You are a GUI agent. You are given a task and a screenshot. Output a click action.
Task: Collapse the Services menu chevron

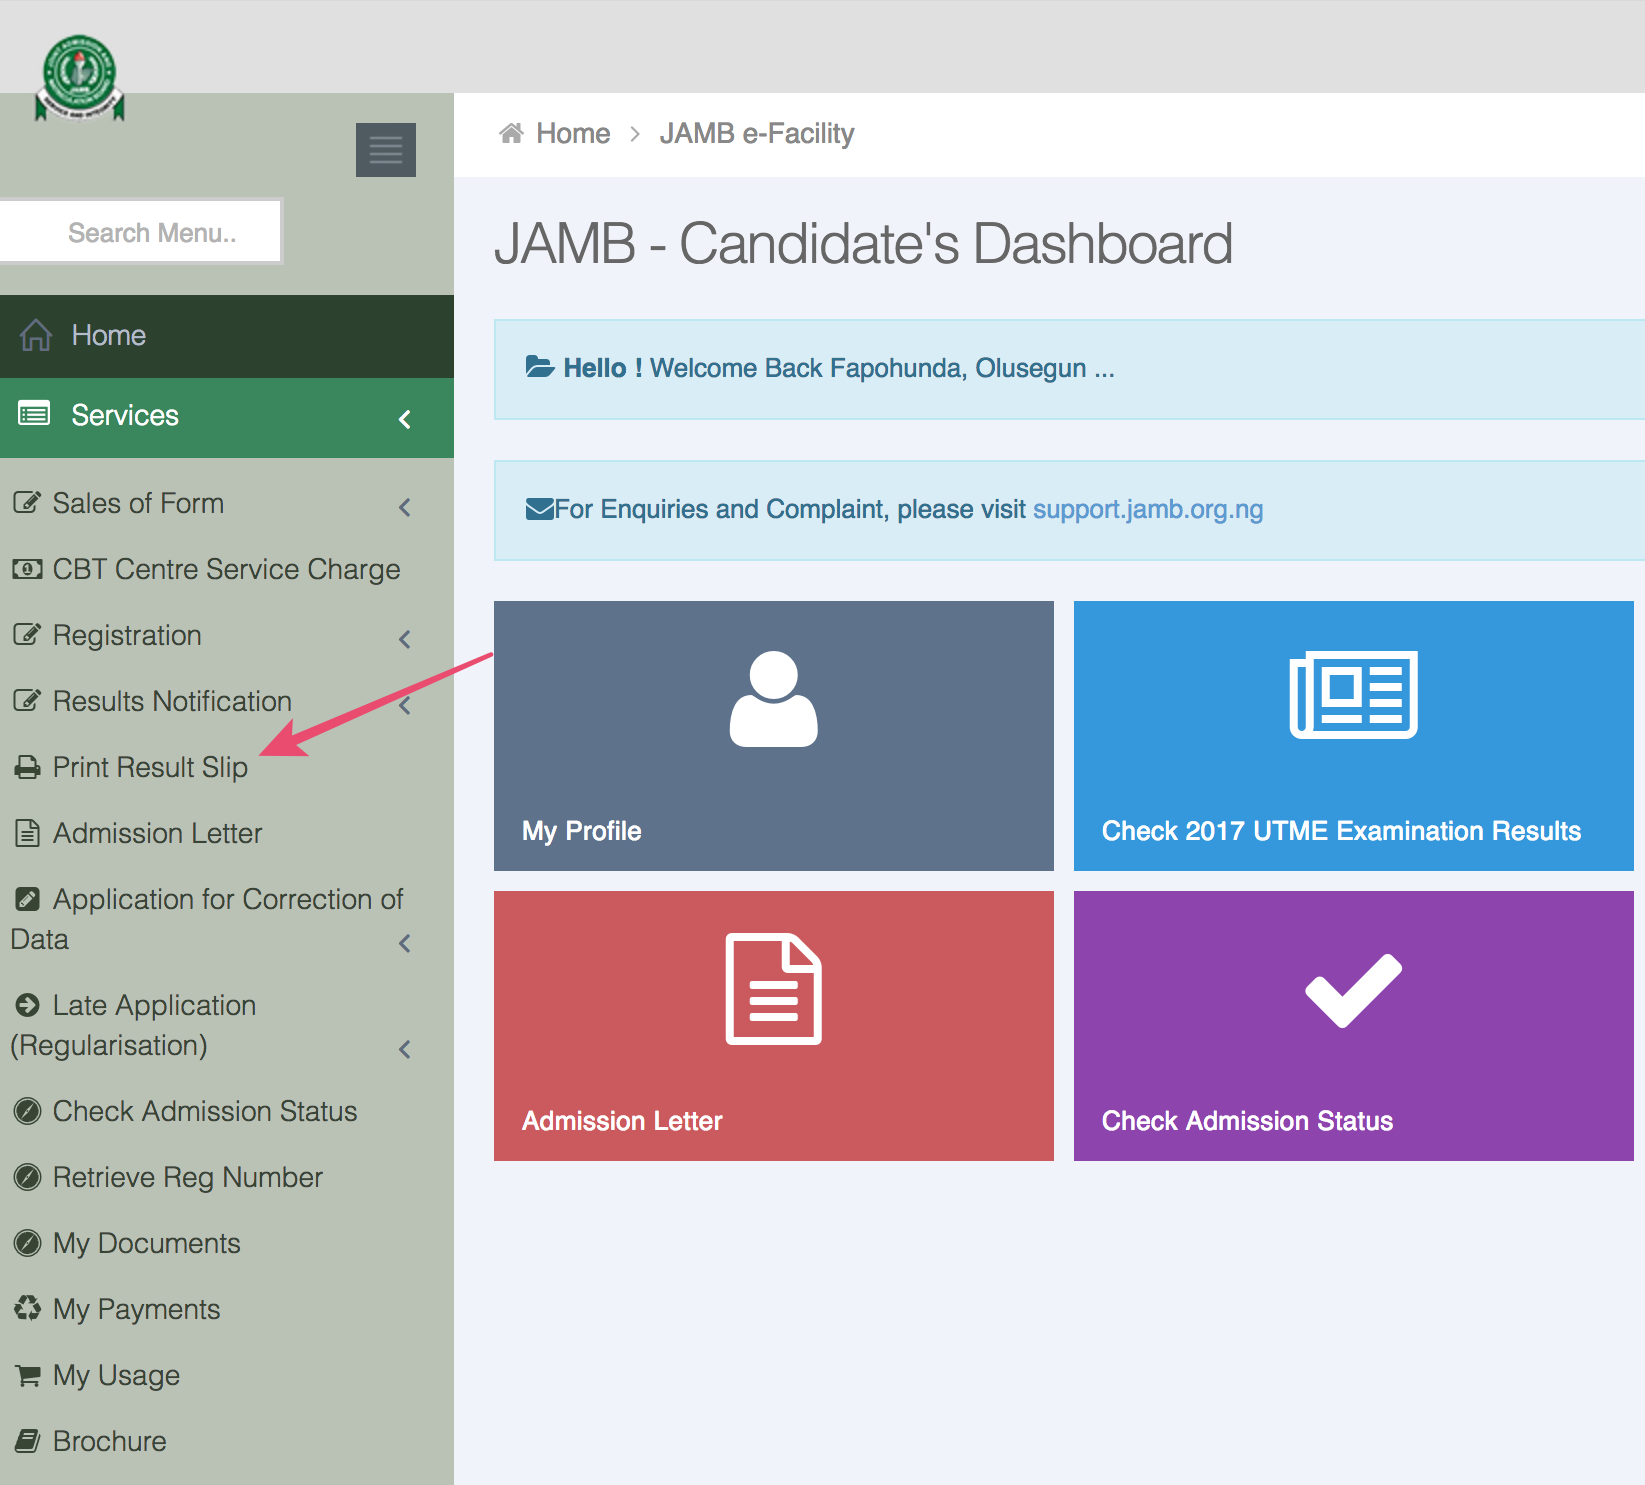click(405, 419)
